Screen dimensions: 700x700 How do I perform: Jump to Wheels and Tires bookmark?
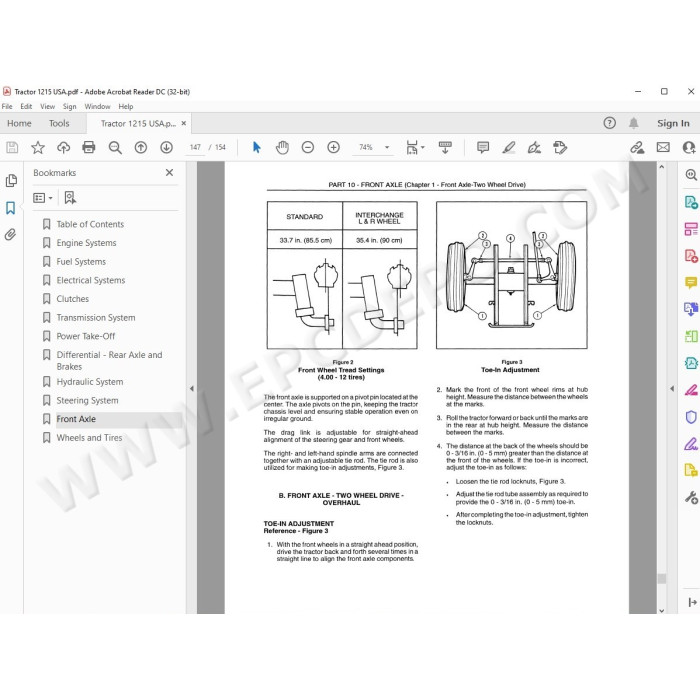tap(89, 438)
